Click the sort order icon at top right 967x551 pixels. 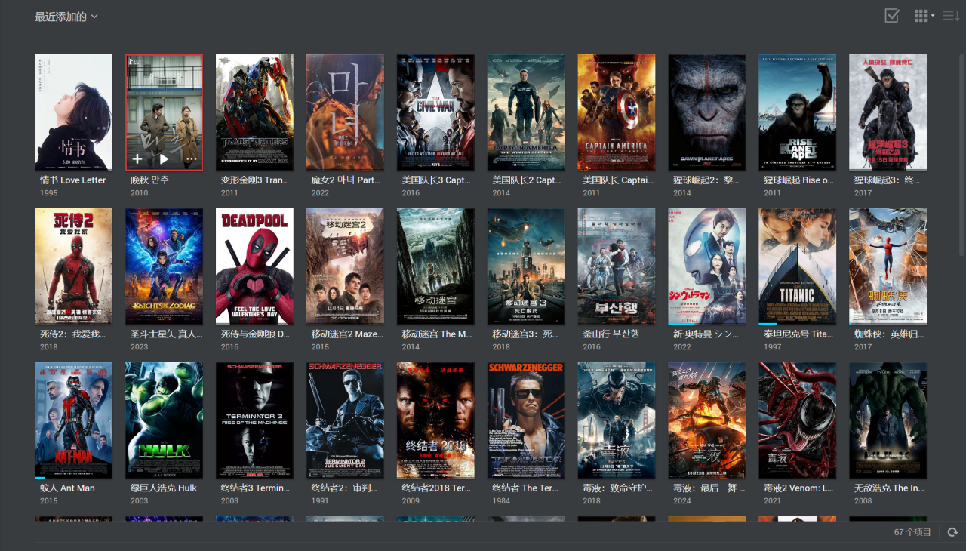pos(951,16)
